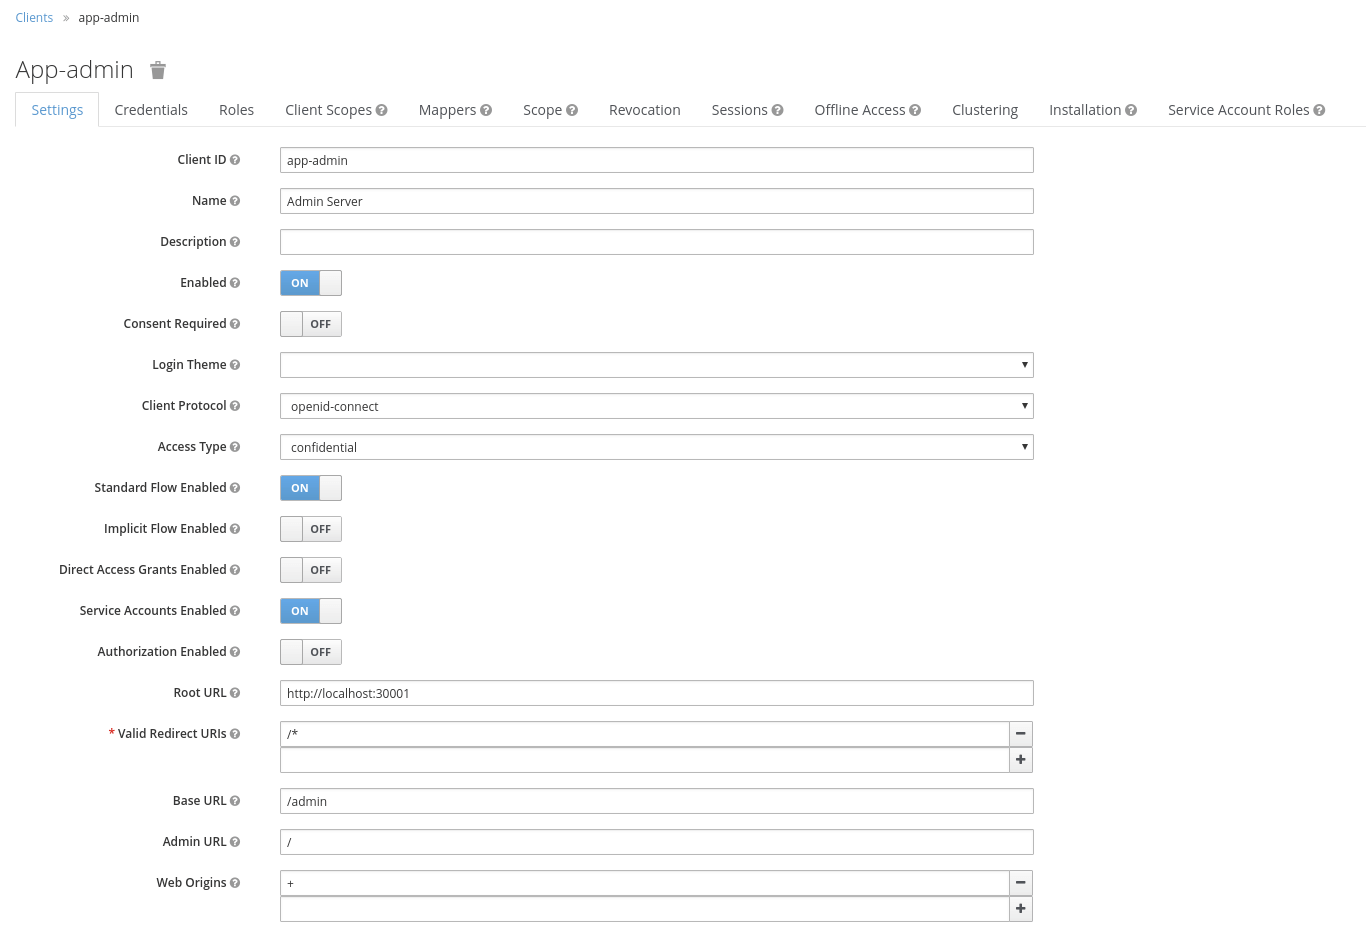Viewport: 1366px width, 932px height.
Task: Click help icon next to Access Type
Action: click(x=235, y=447)
